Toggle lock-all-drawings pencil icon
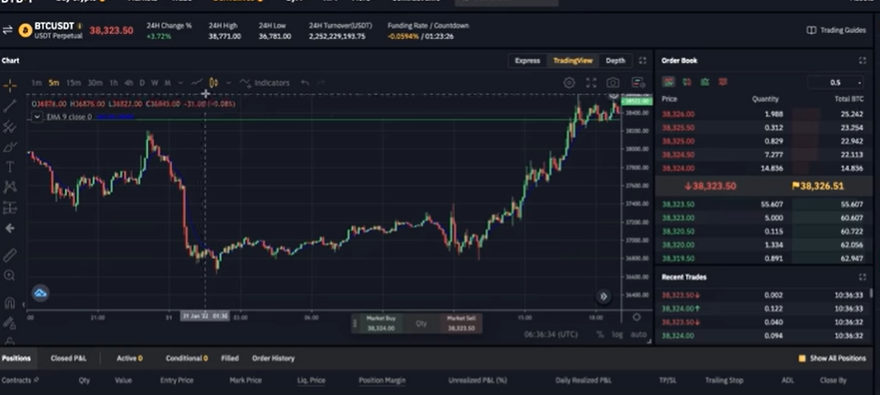 [x=10, y=323]
